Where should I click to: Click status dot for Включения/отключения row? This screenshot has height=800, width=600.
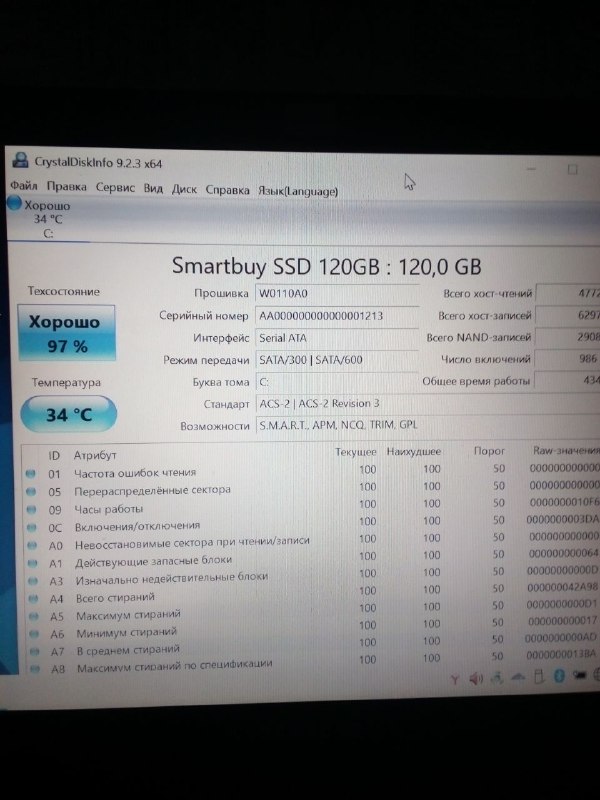click(x=32, y=528)
